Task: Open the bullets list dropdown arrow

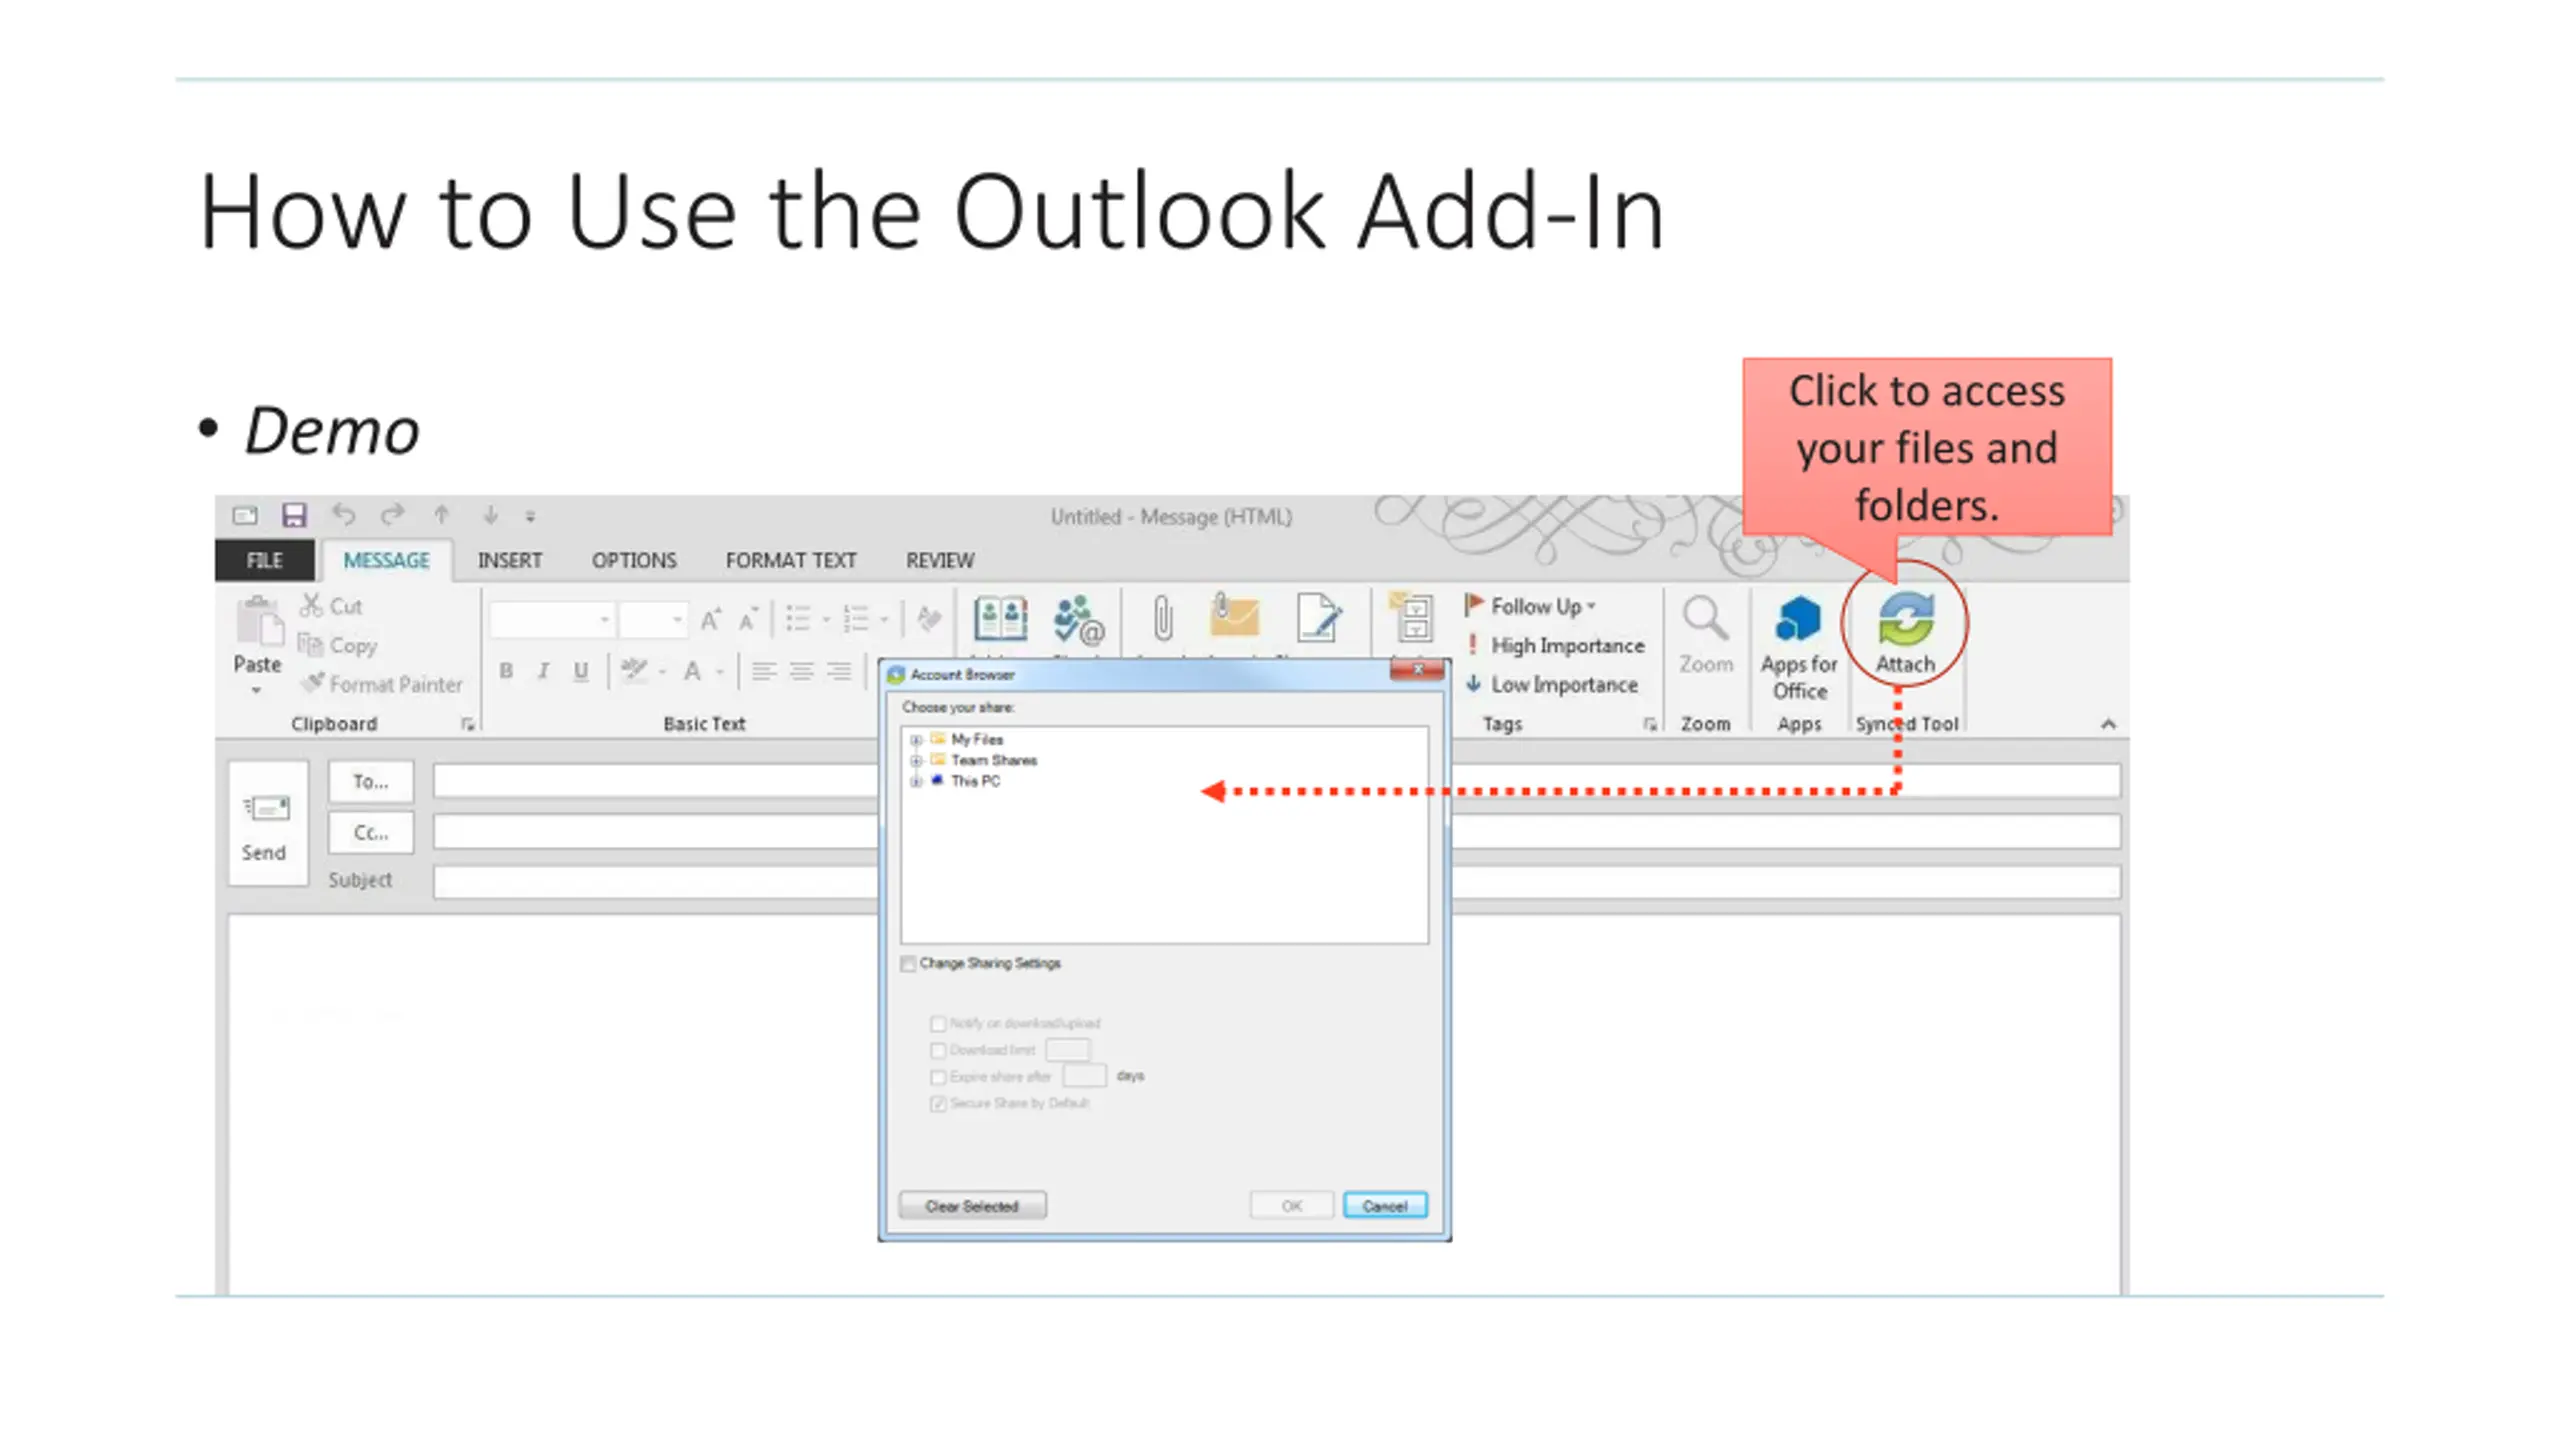Action: [x=826, y=620]
